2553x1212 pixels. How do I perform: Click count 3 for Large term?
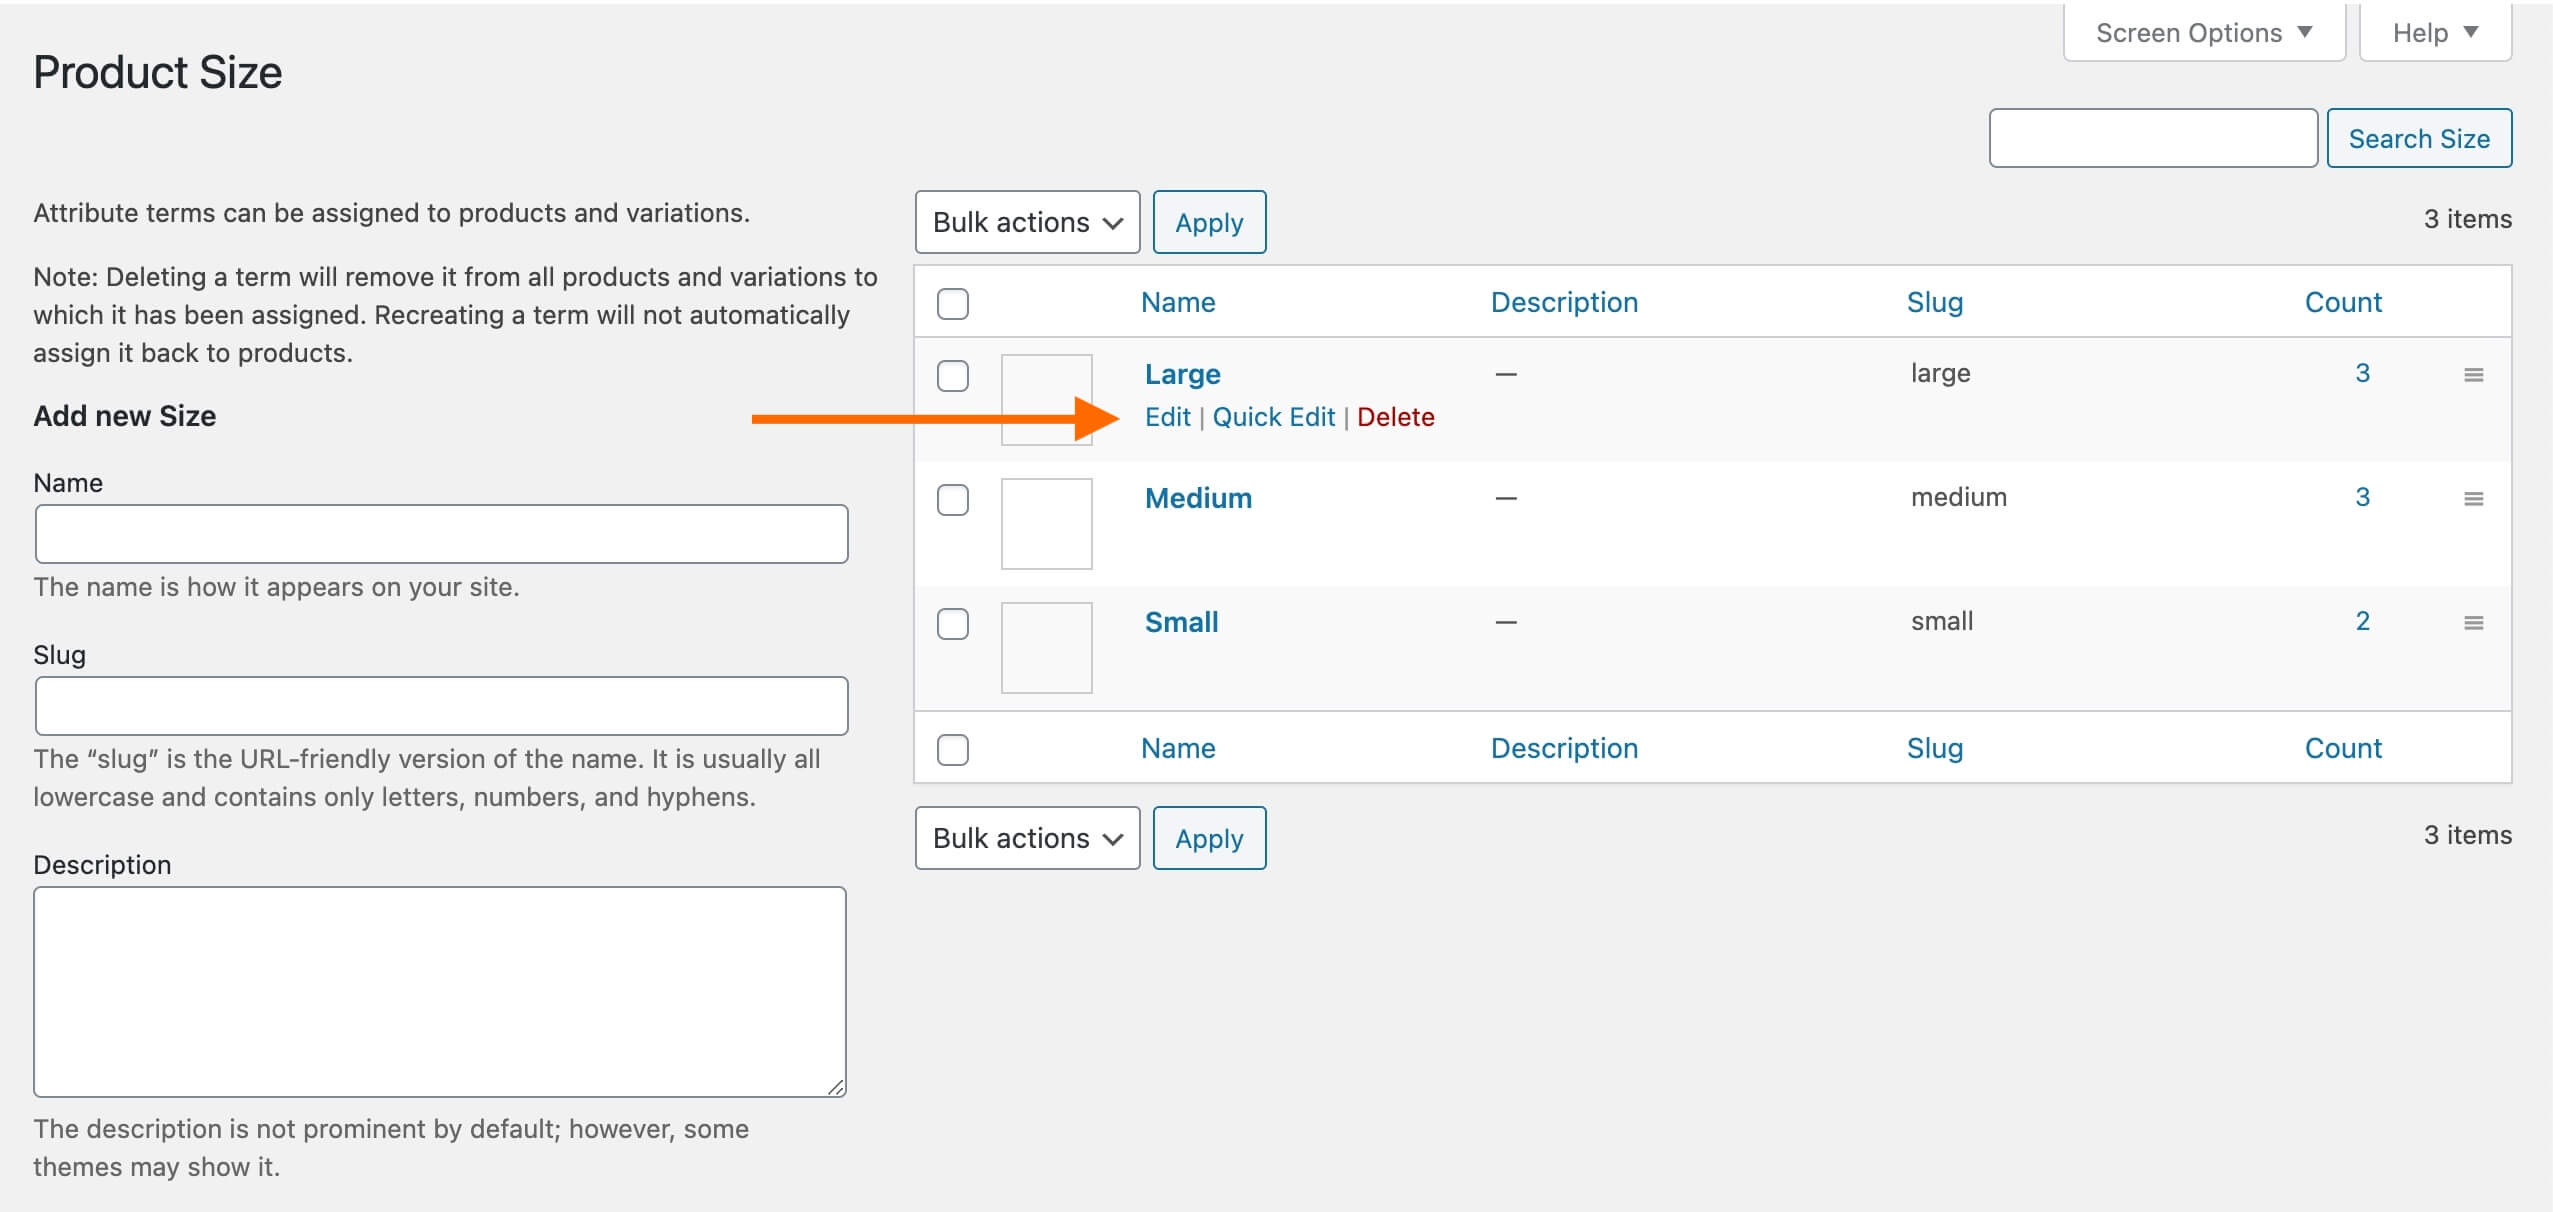point(2362,373)
